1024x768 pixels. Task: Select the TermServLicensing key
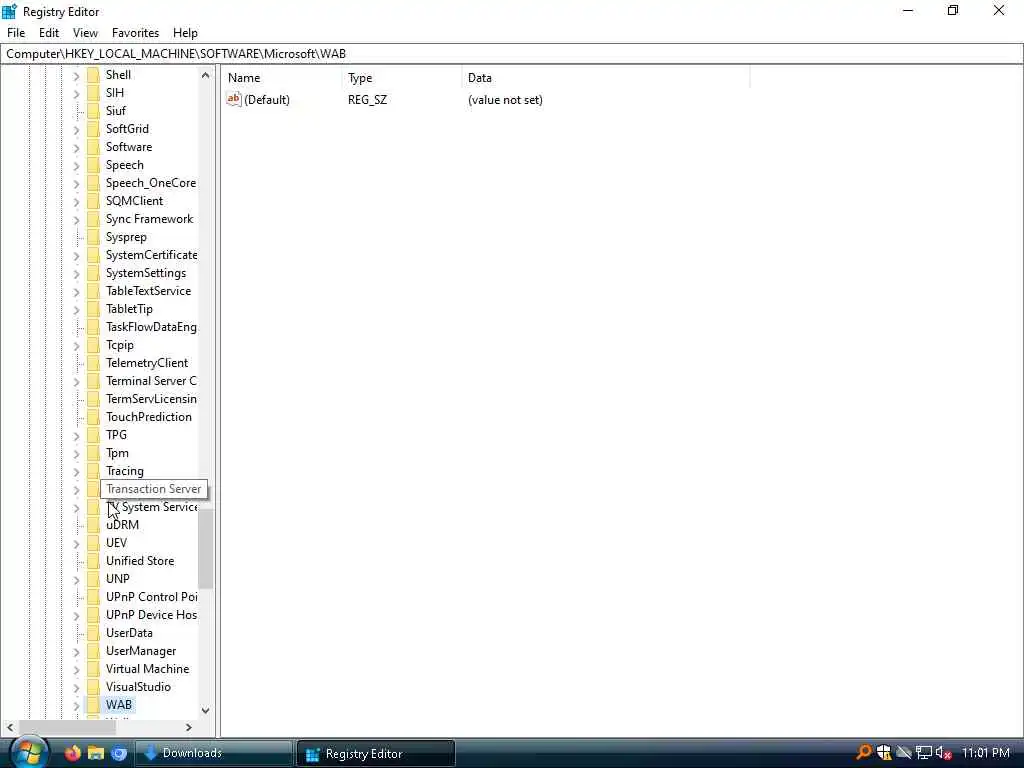pyautogui.click(x=151, y=399)
